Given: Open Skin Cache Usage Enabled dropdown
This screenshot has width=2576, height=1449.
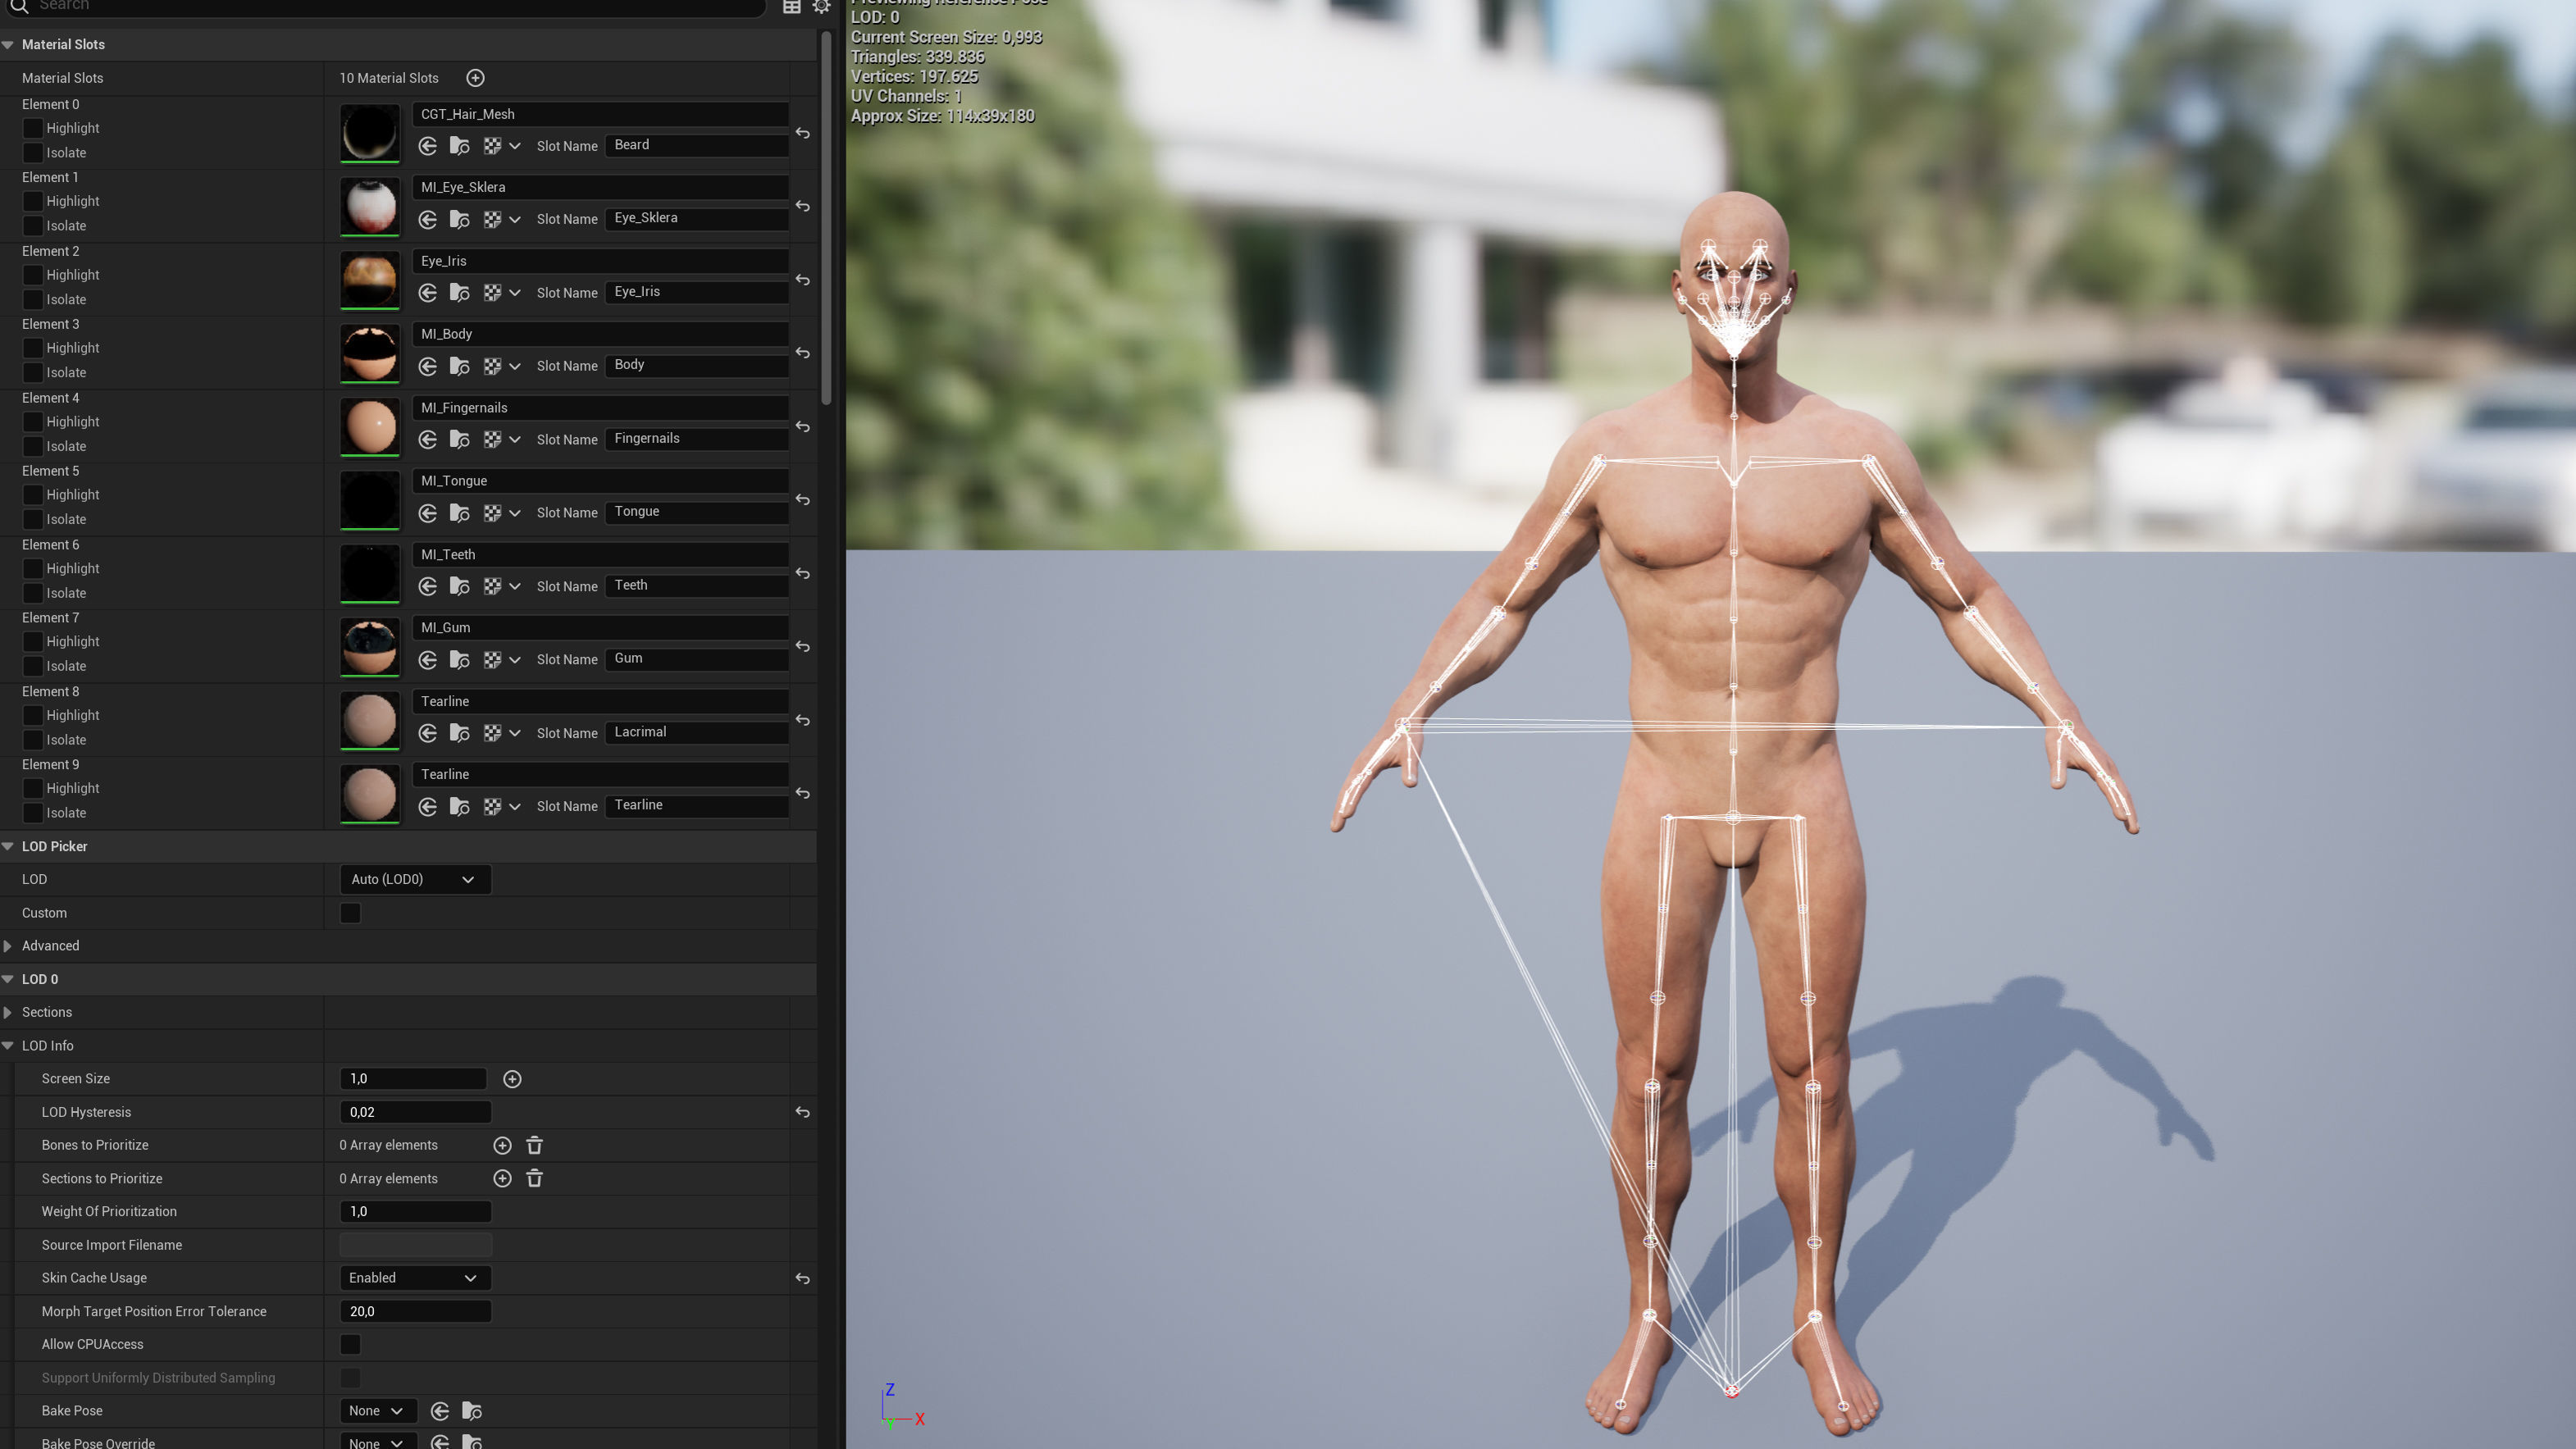Looking at the screenshot, I should point(414,1278).
